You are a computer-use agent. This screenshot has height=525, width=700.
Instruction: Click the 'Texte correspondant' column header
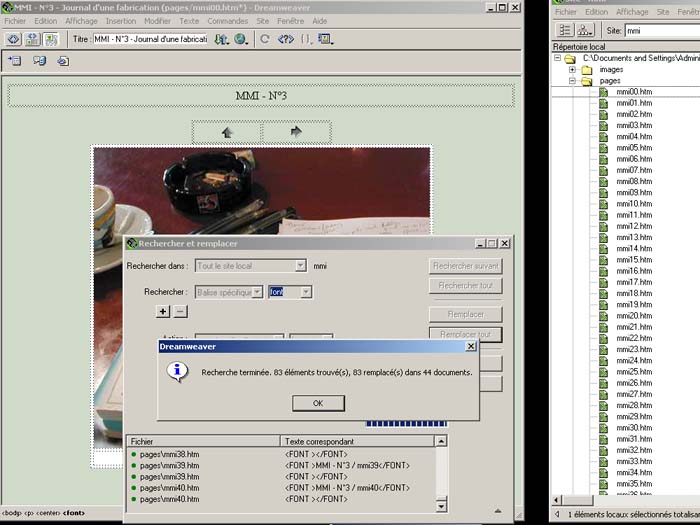[x=357, y=441]
